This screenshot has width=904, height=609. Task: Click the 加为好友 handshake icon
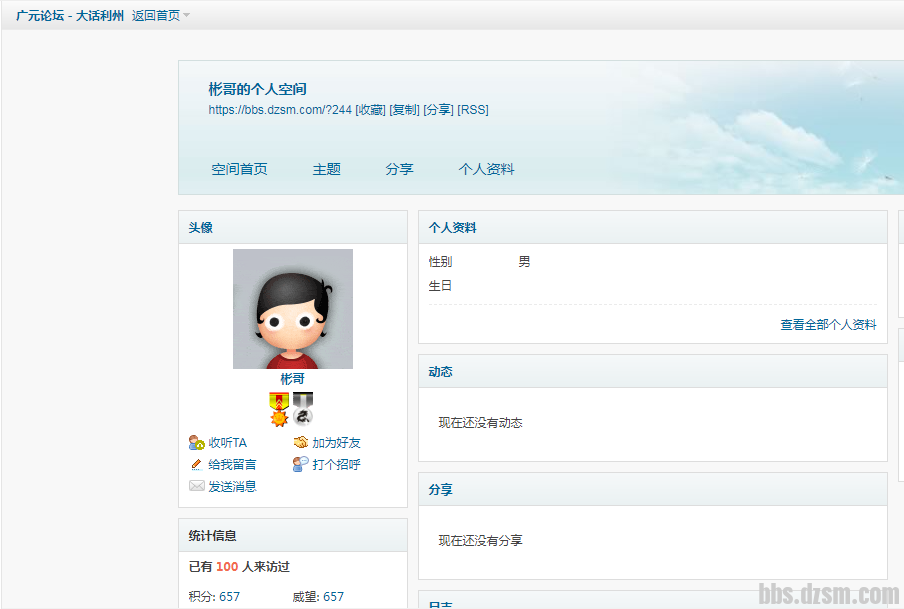point(301,443)
